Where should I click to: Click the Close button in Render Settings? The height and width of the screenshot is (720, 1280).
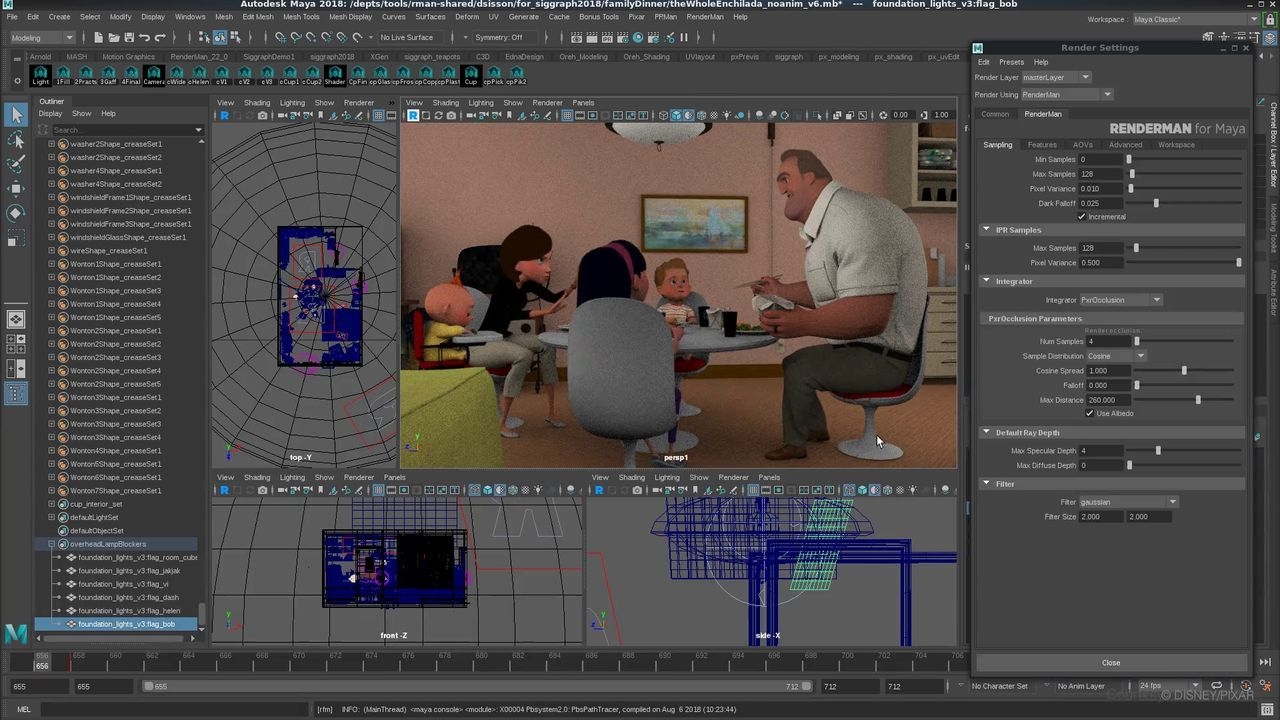tap(1111, 663)
